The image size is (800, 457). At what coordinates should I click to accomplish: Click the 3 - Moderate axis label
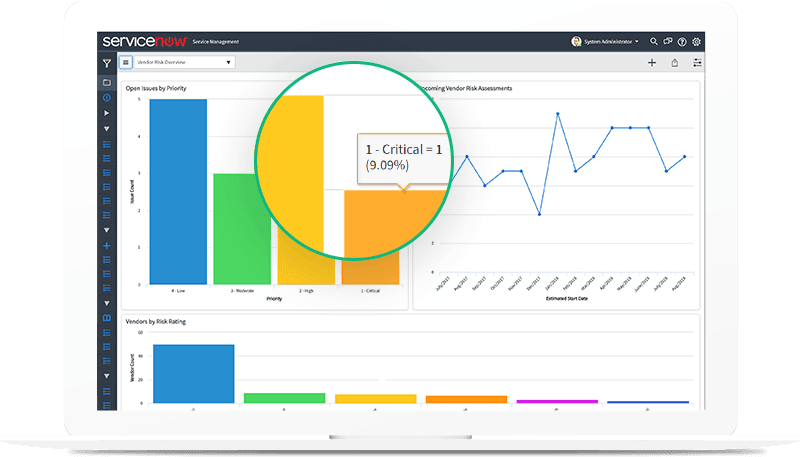(242, 291)
